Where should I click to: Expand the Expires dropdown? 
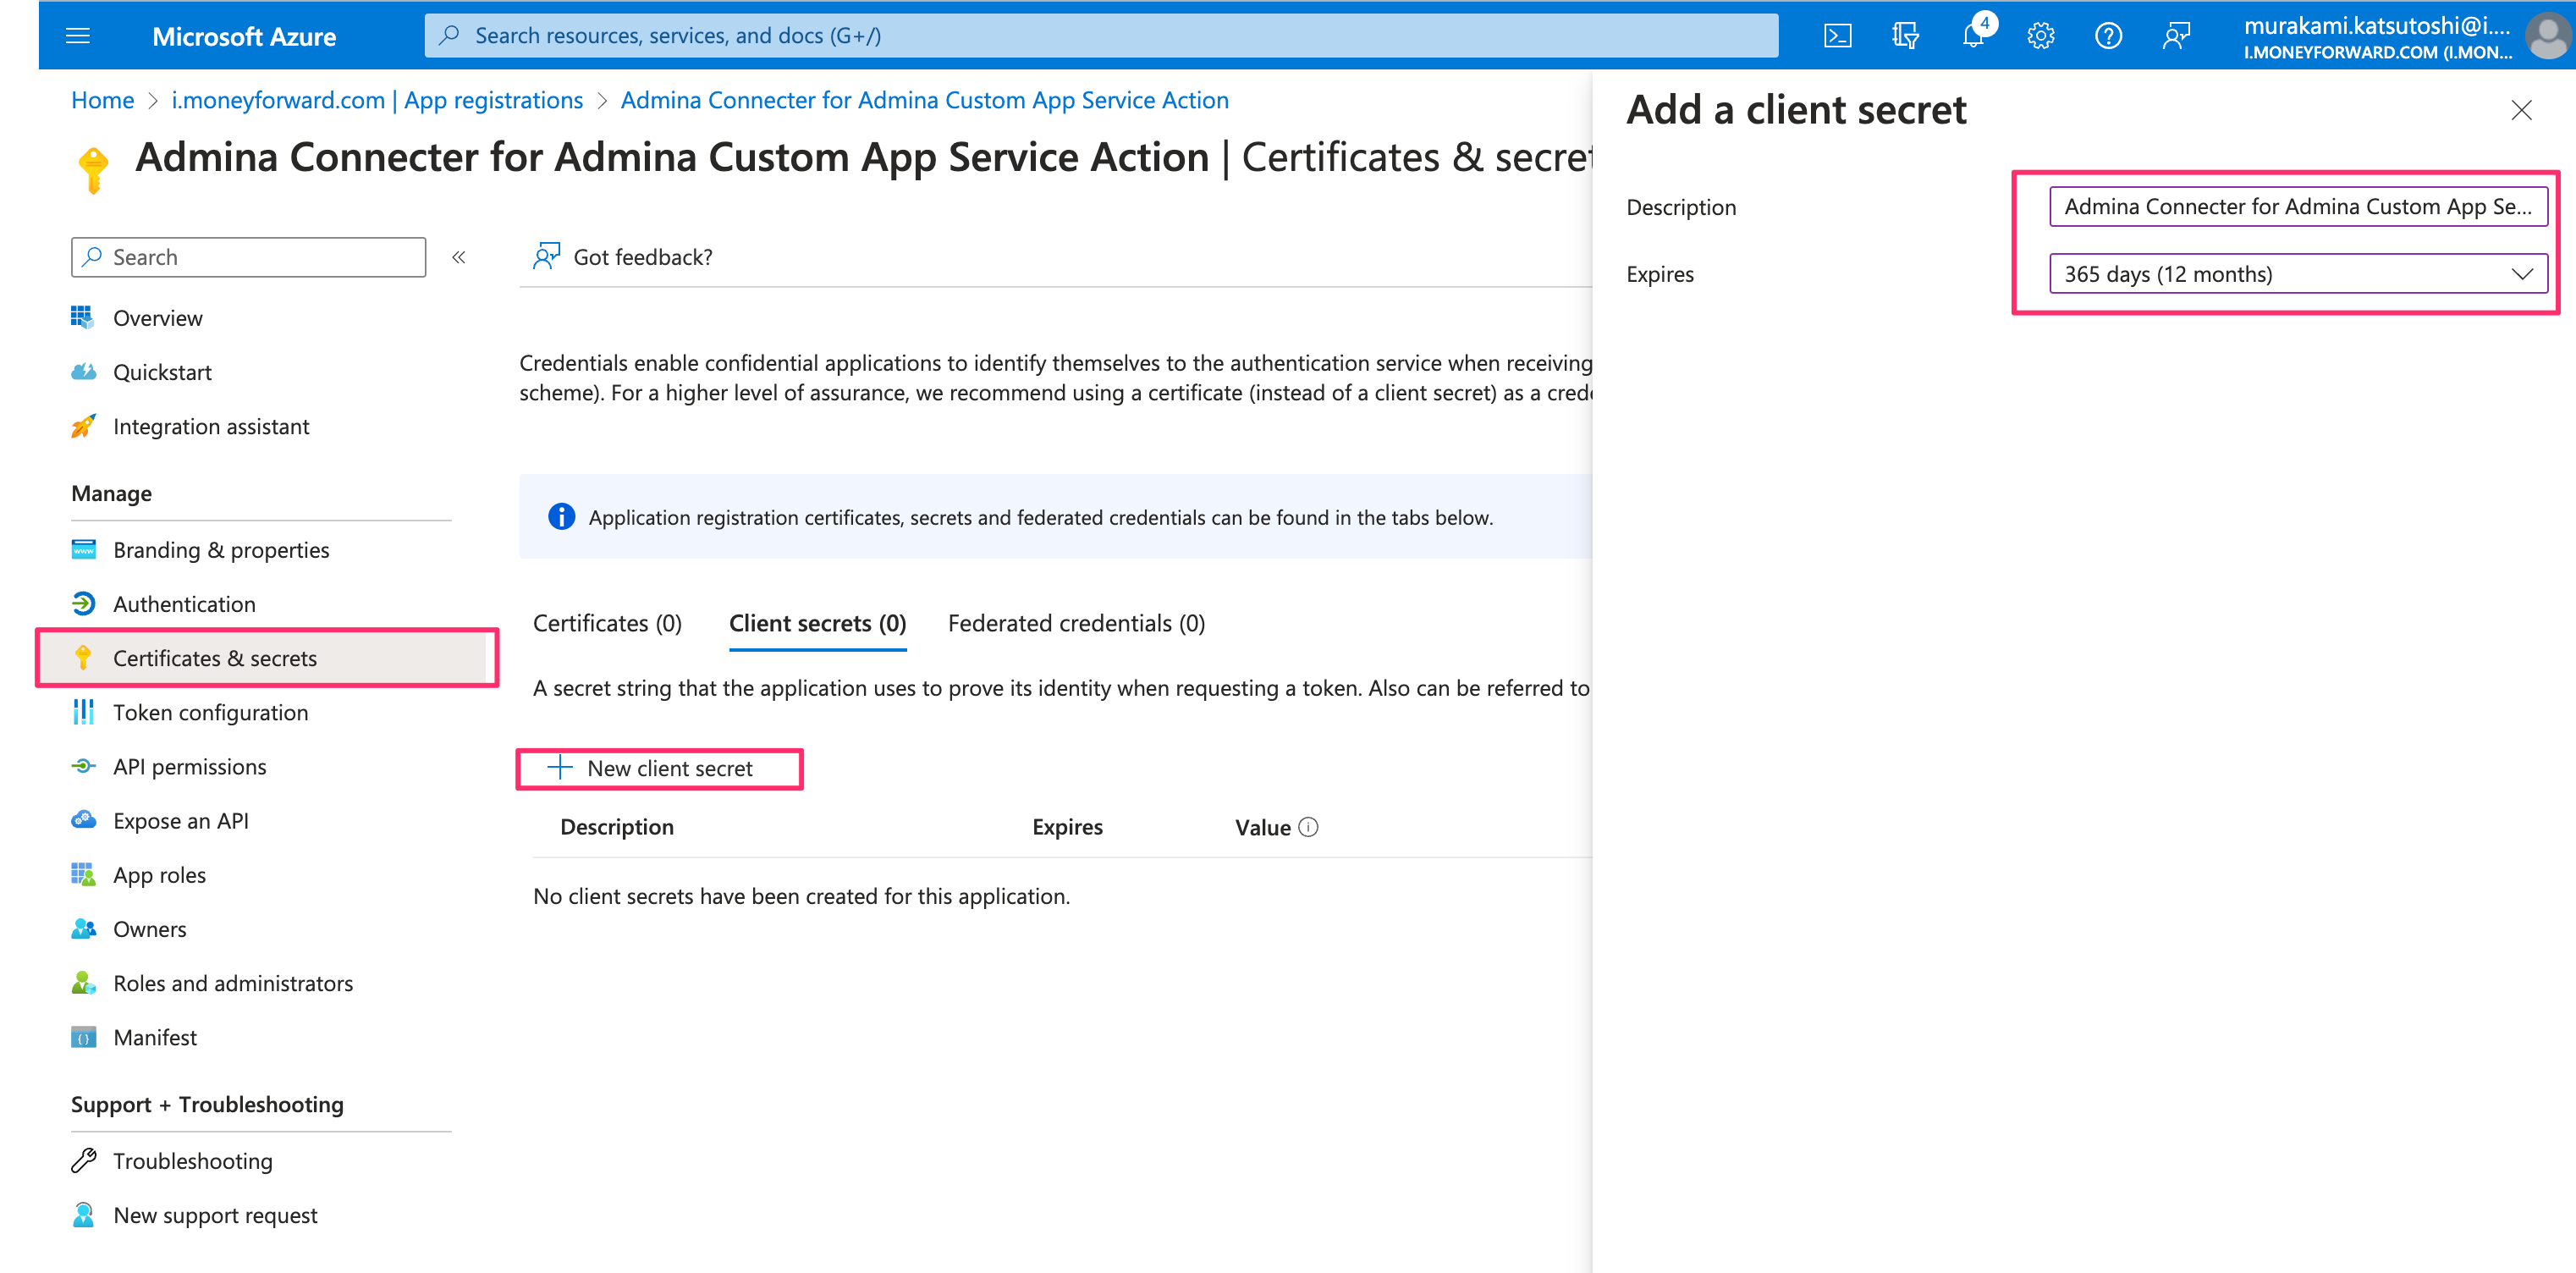tap(2297, 274)
